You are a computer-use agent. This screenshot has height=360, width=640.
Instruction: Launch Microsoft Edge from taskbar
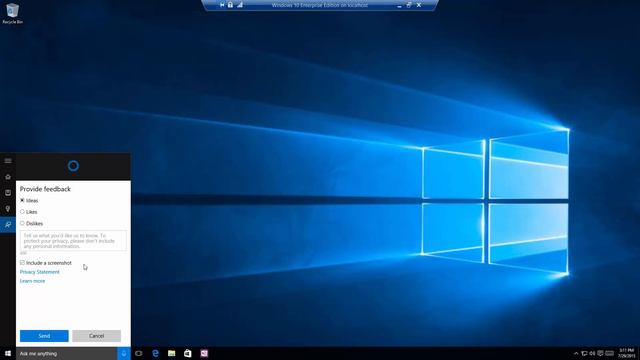point(155,353)
